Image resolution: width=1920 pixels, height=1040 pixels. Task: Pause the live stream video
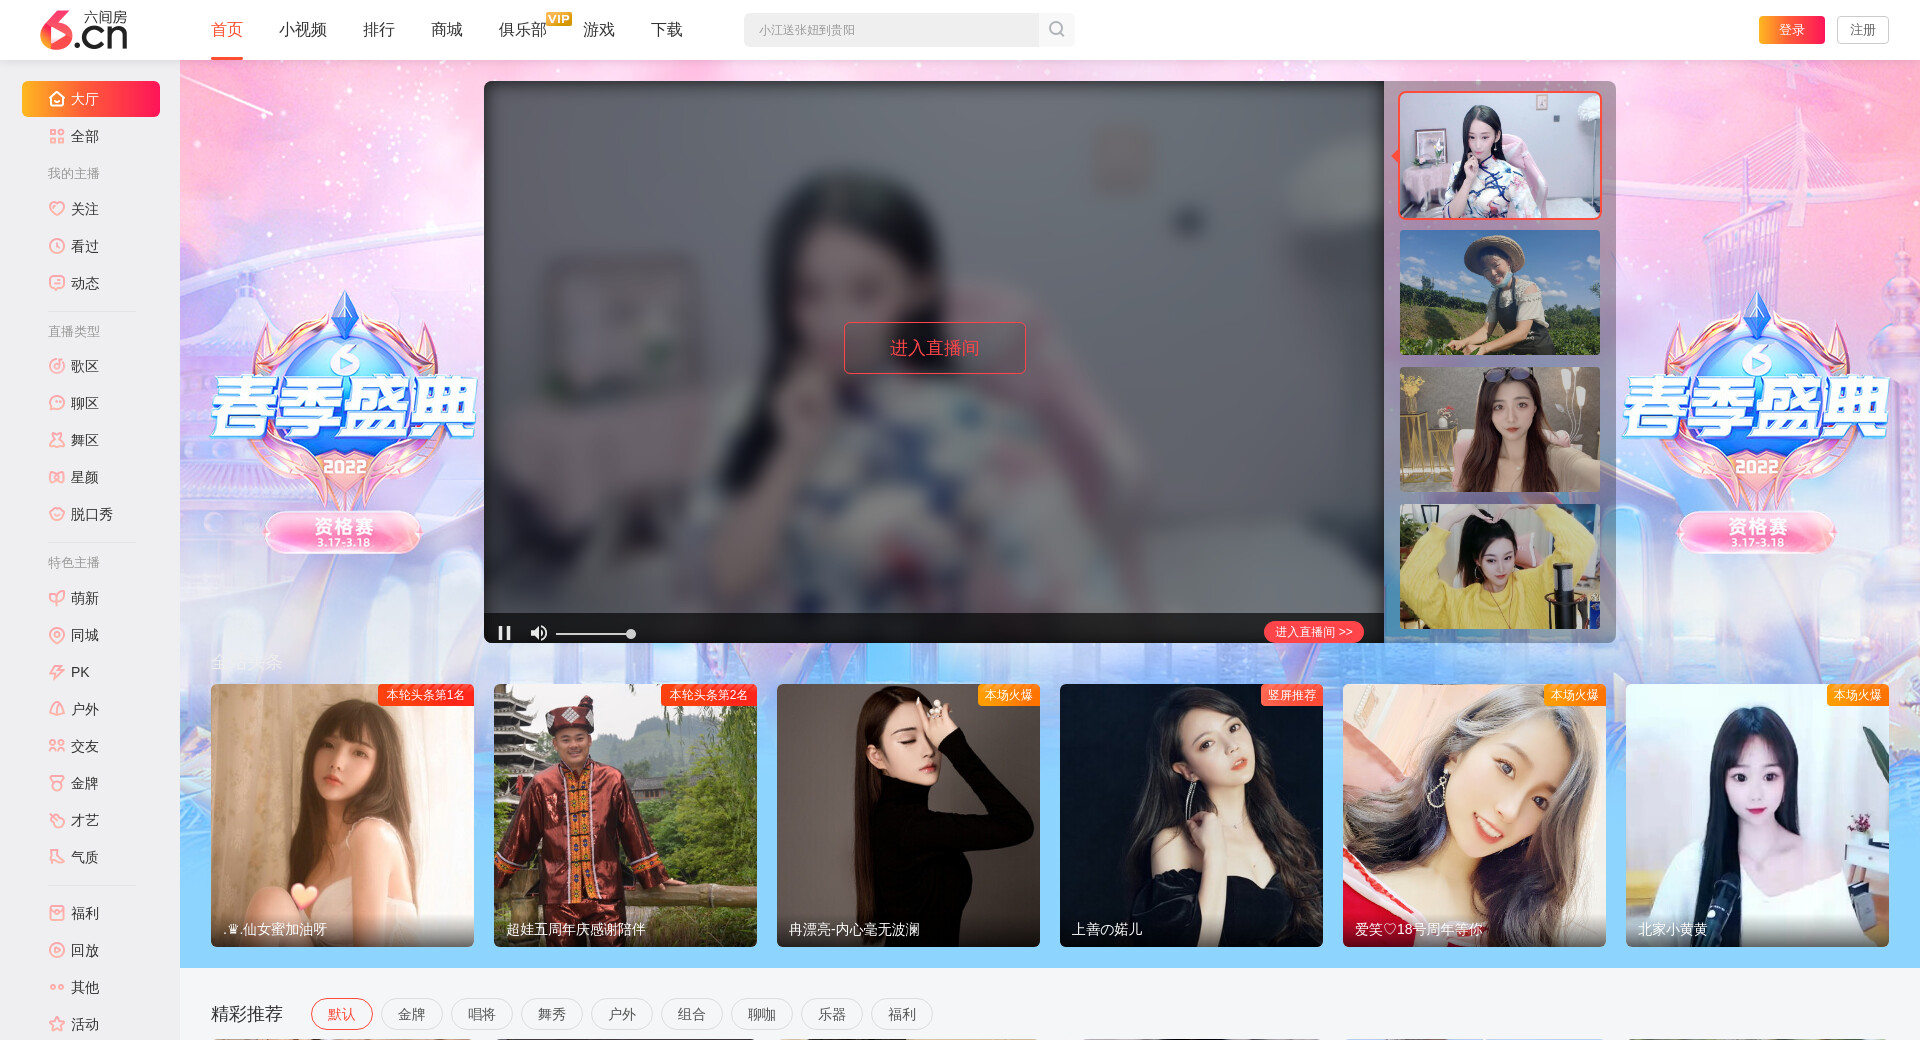(x=504, y=633)
